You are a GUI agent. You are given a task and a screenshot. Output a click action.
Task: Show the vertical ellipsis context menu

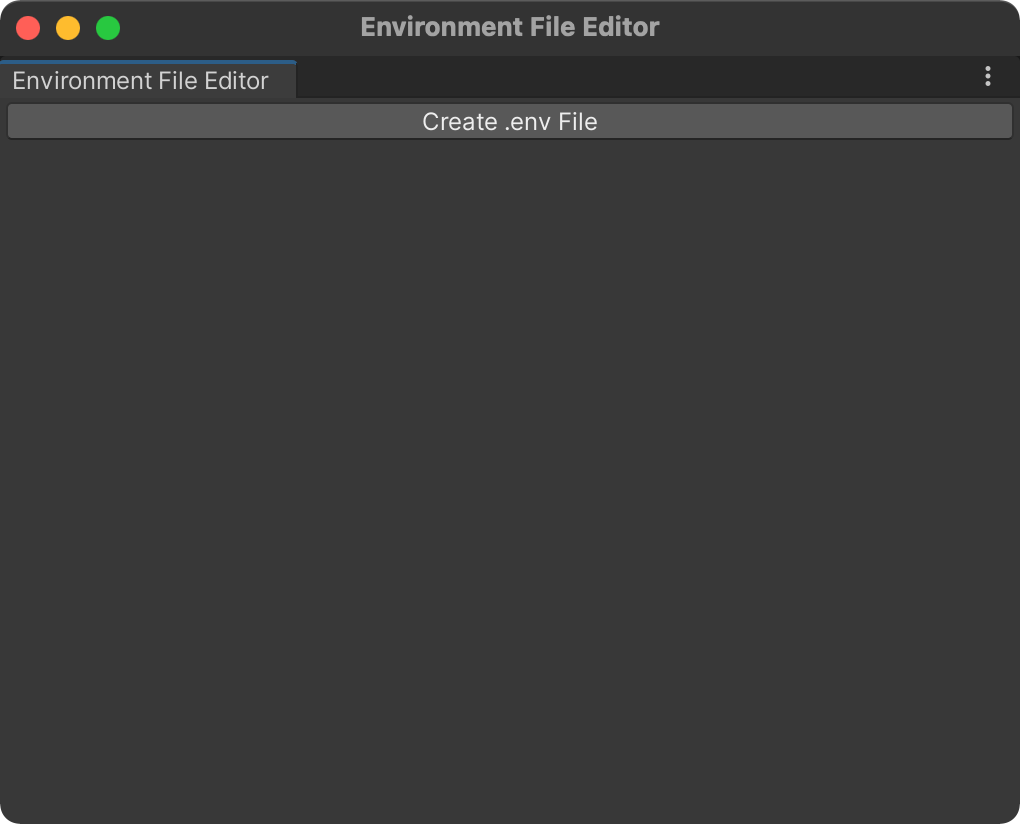click(x=987, y=77)
